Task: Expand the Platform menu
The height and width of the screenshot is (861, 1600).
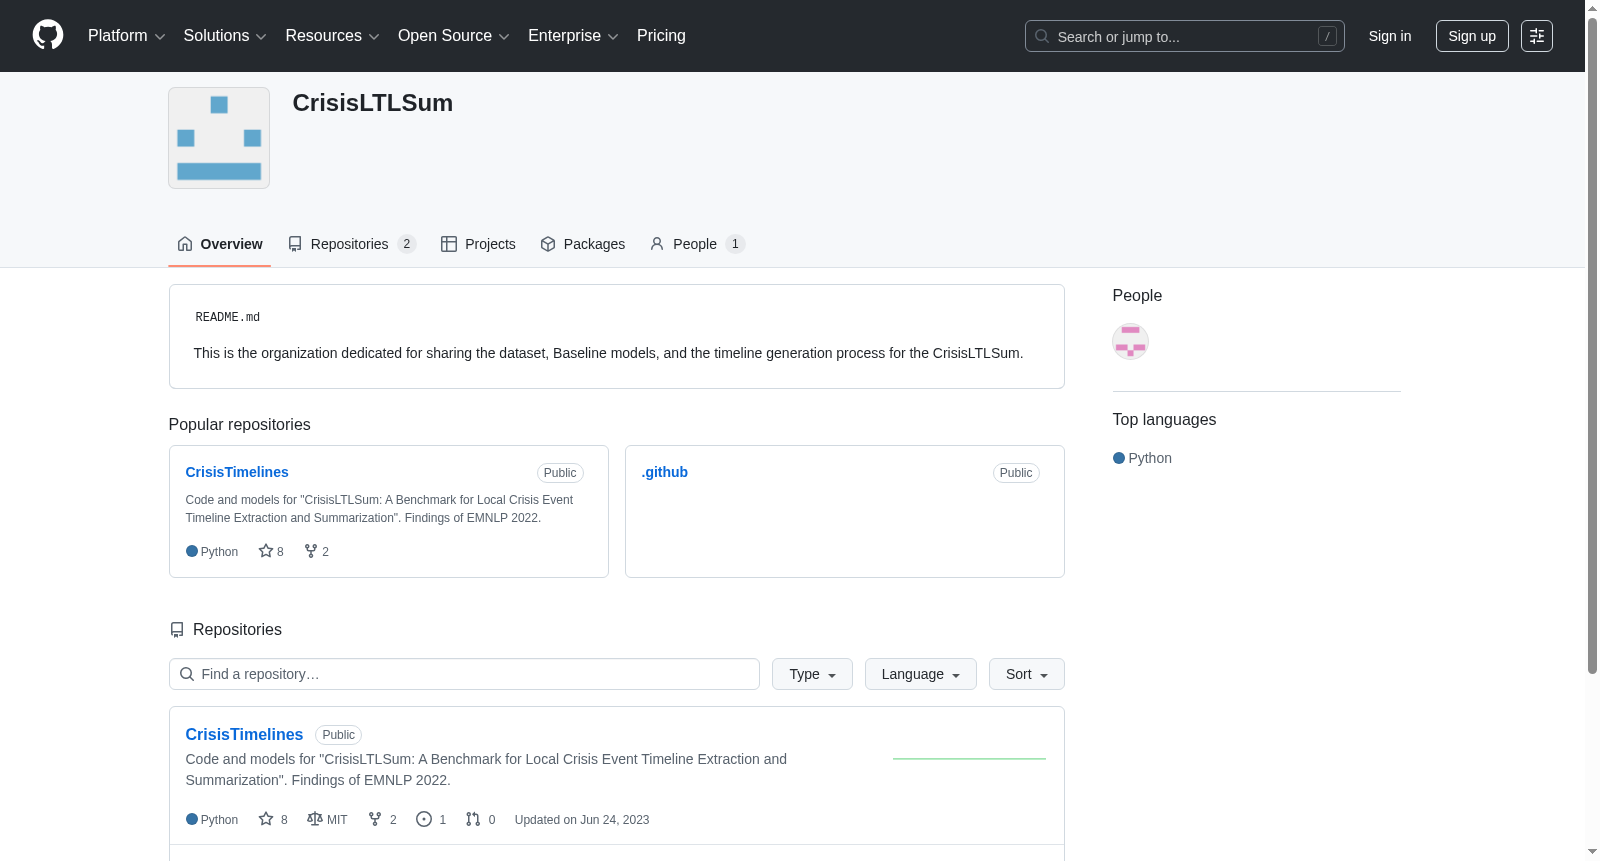Action: coord(127,36)
